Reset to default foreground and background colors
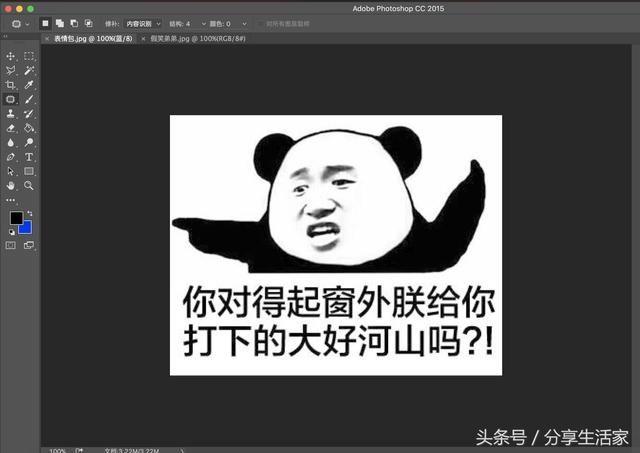The image size is (640, 453). click(12, 232)
